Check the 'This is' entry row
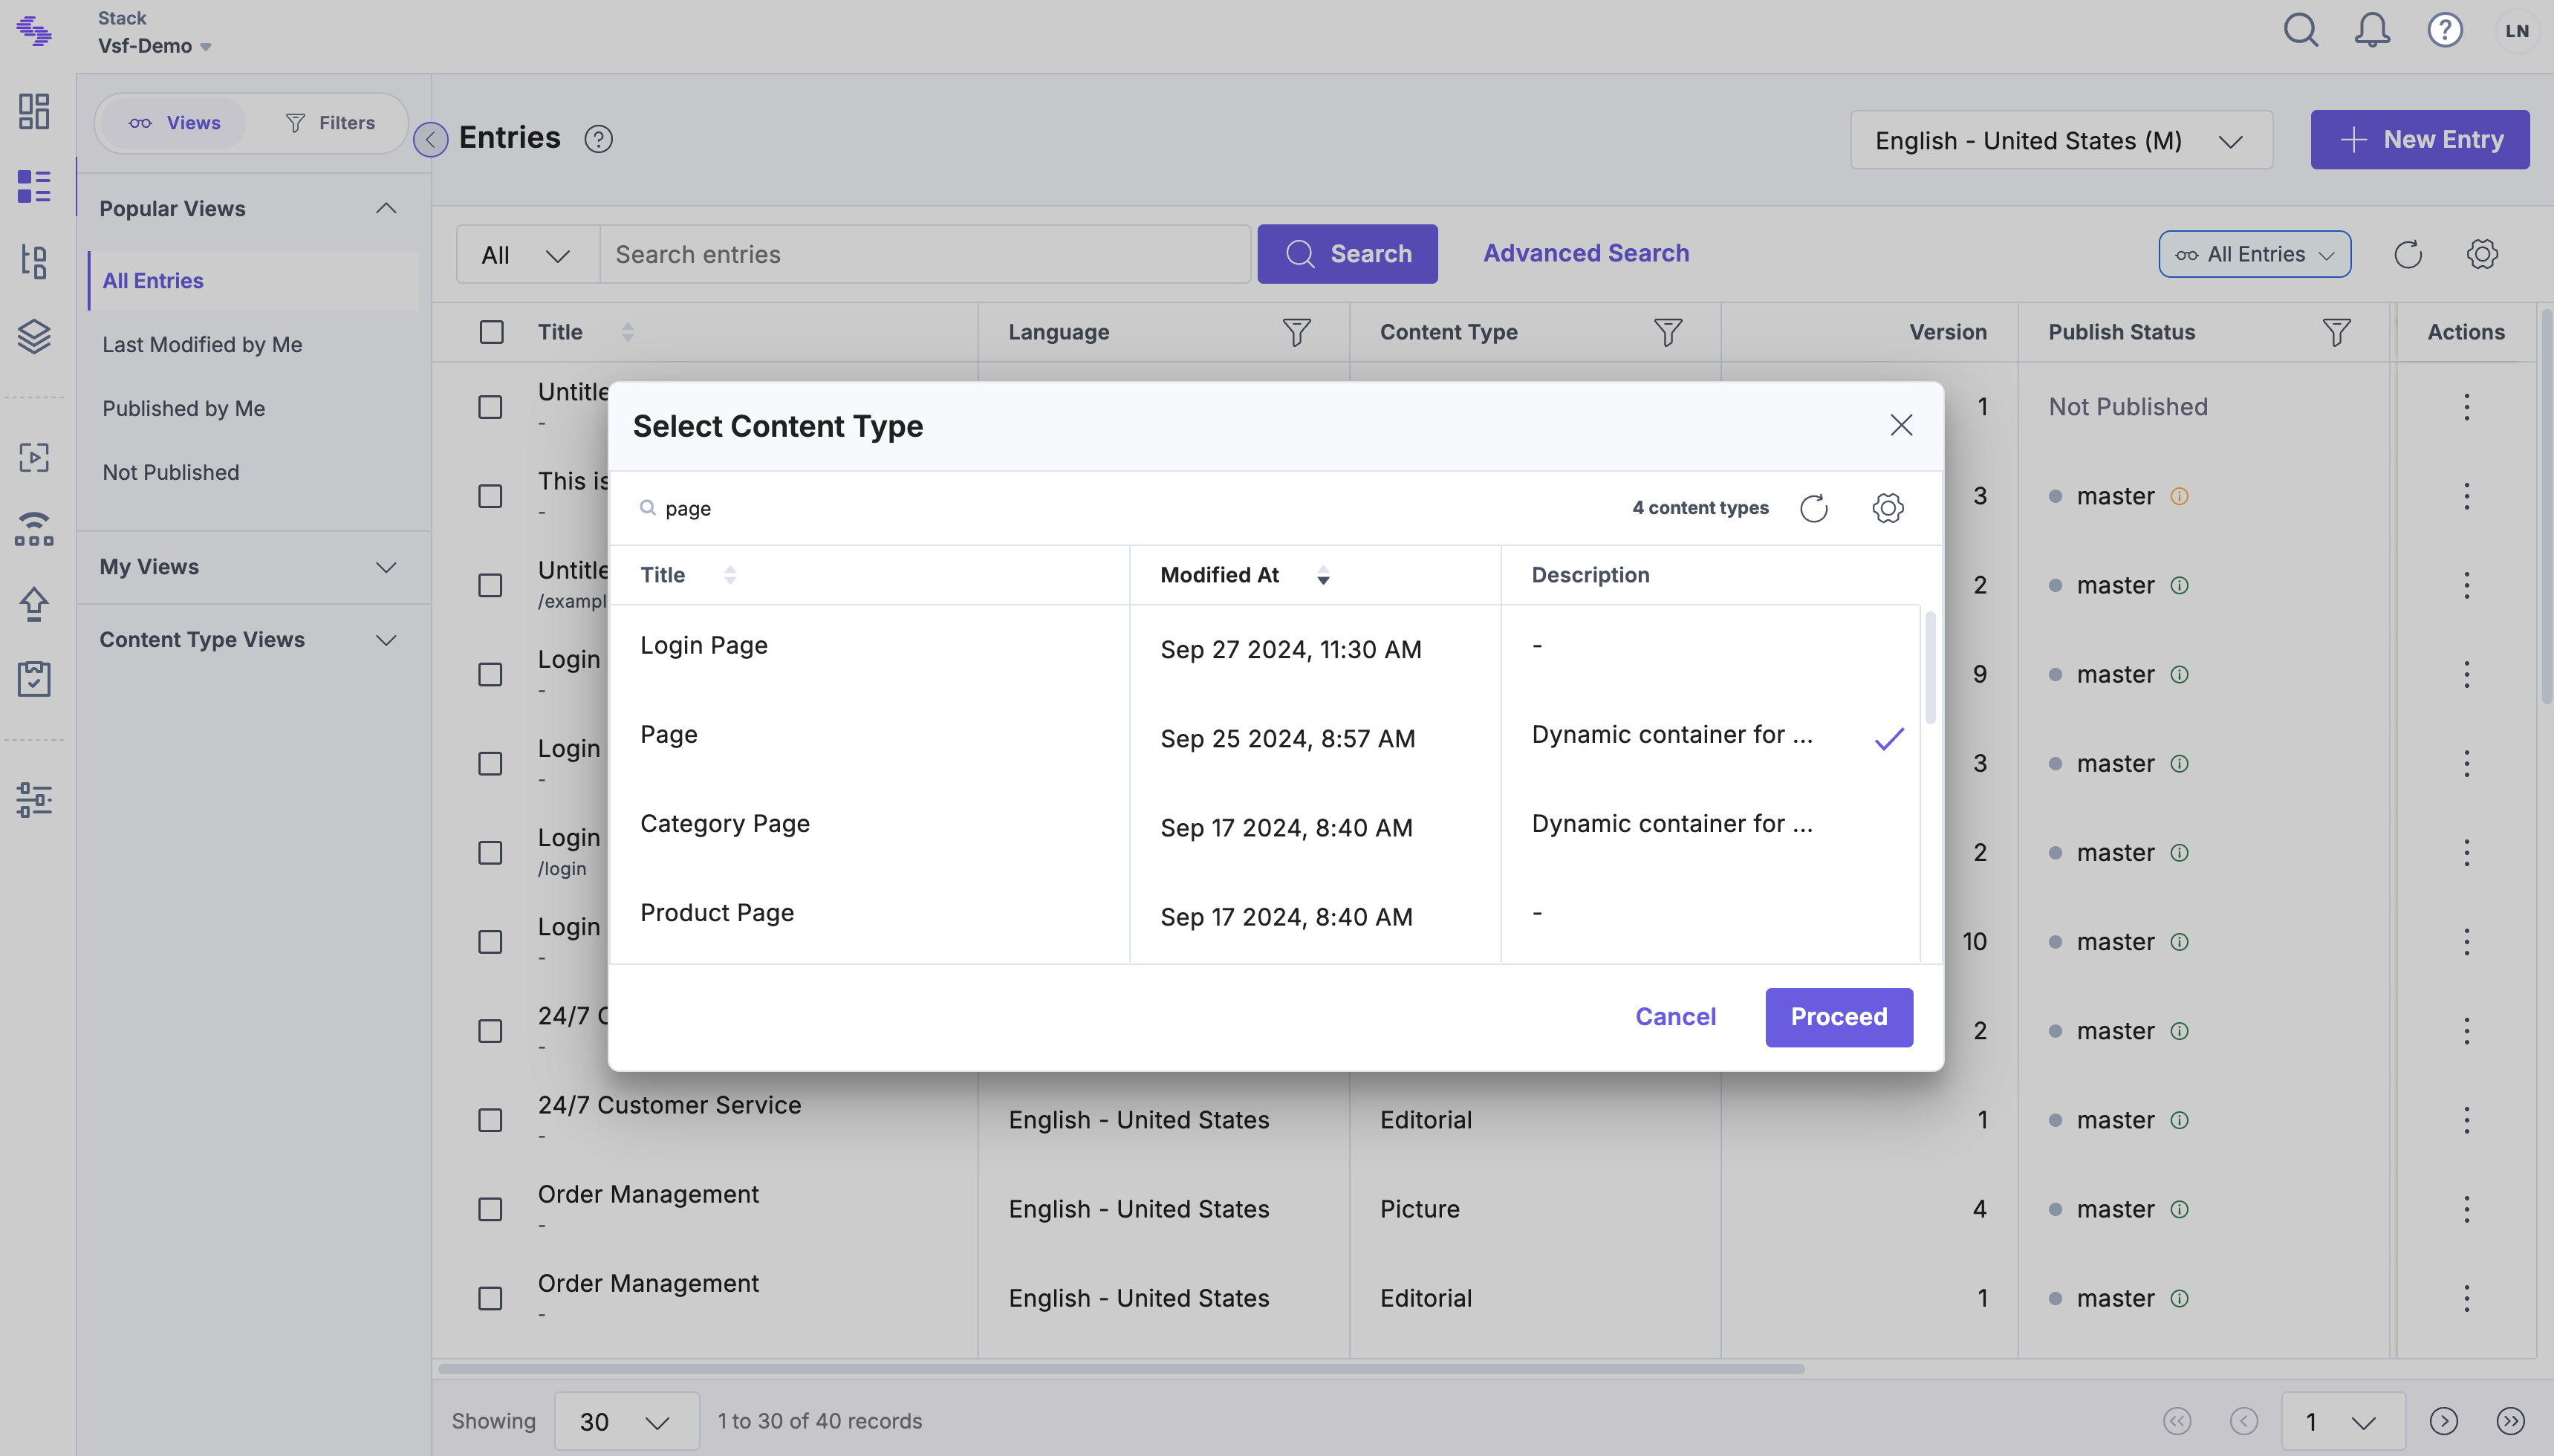This screenshot has height=1456, width=2554. coord(490,496)
